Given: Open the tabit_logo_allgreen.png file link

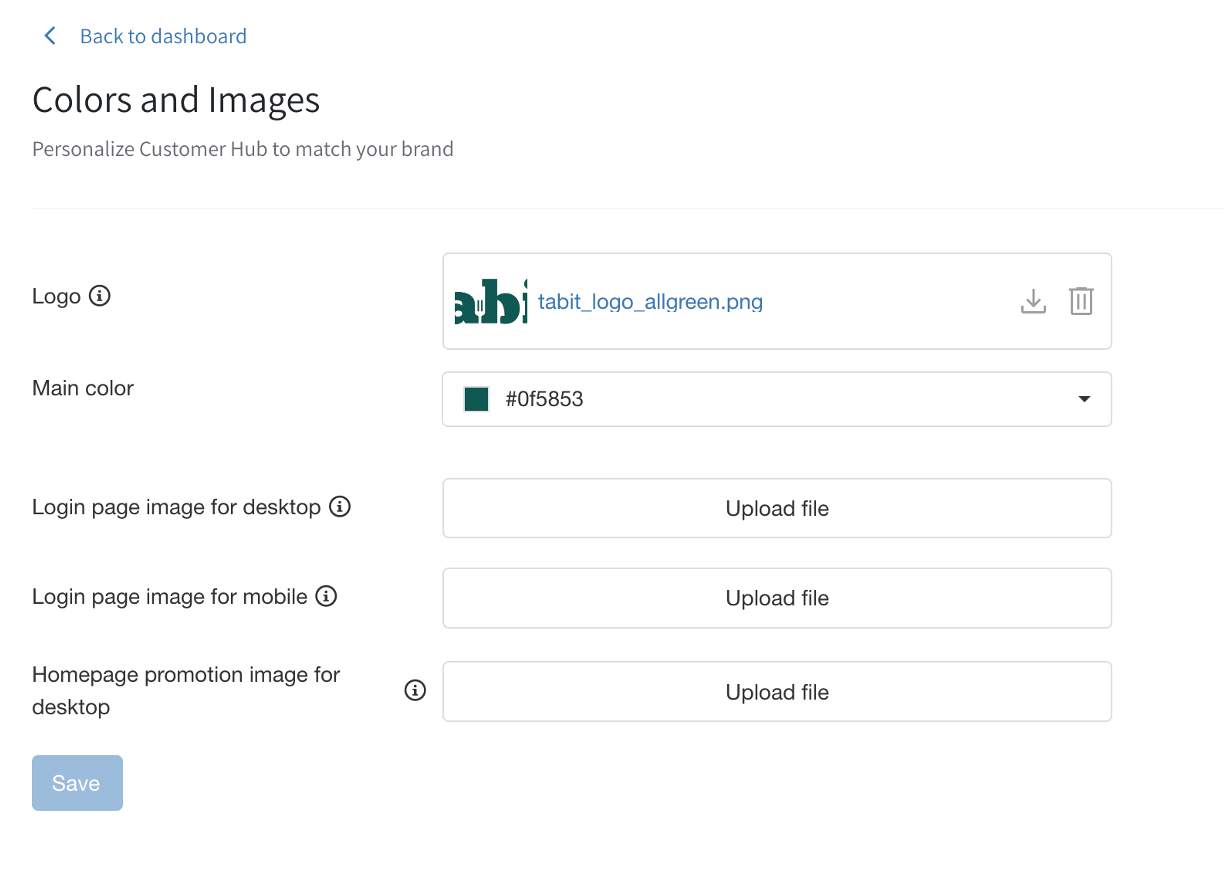Looking at the screenshot, I should pos(650,301).
